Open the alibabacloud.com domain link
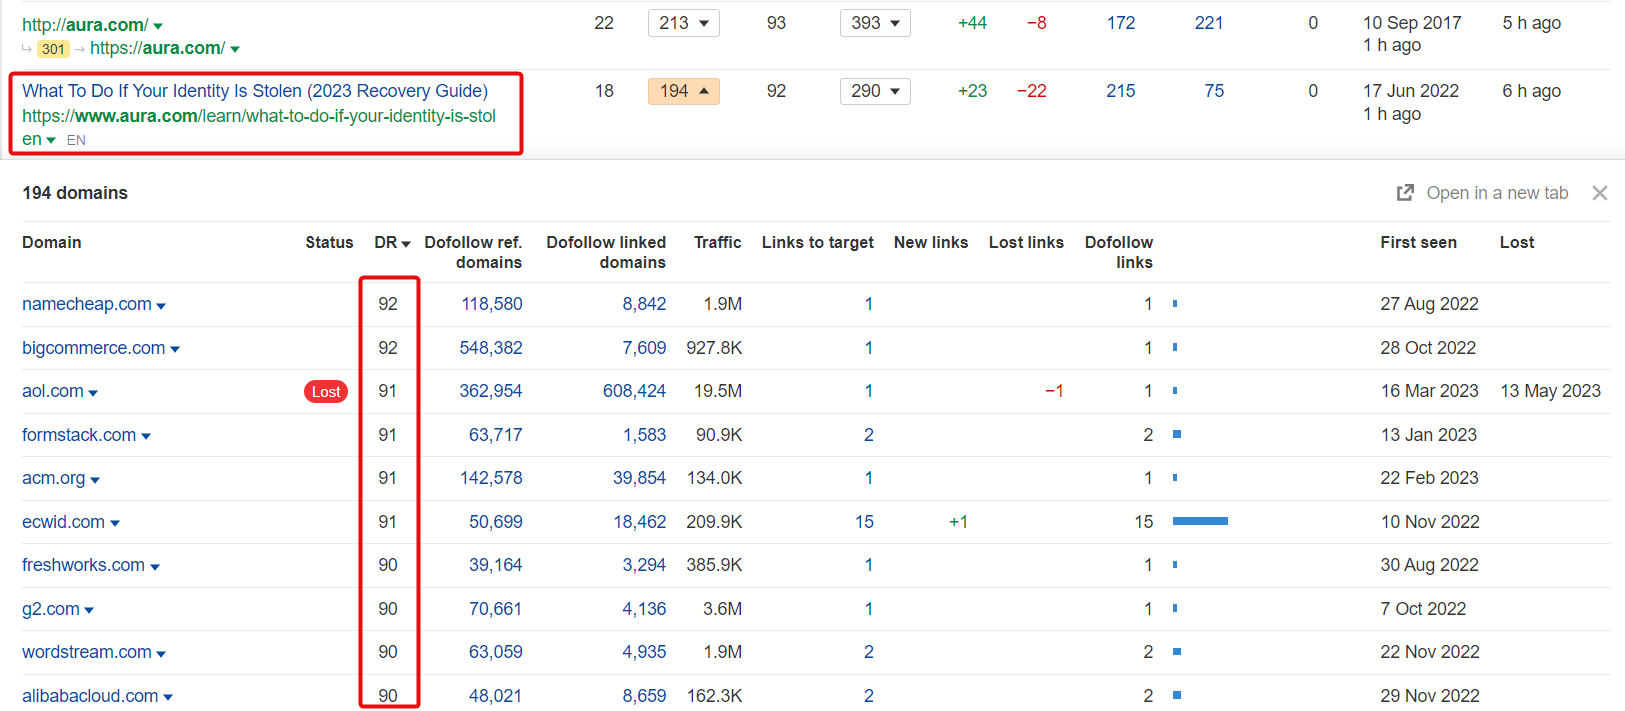 pyautogui.click(x=90, y=696)
